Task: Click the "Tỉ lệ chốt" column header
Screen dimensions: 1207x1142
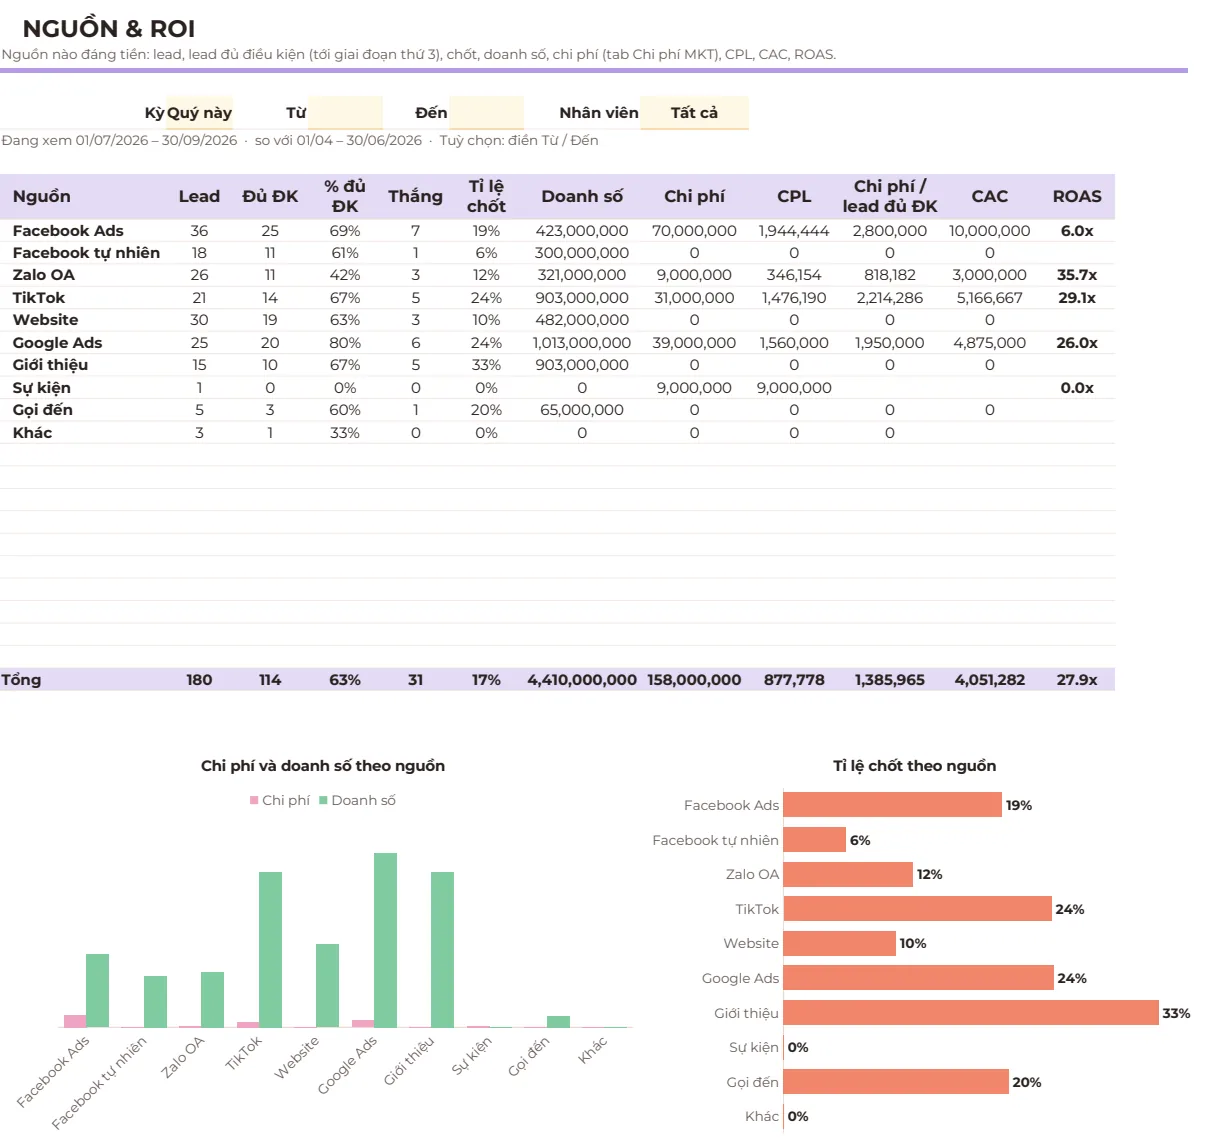Action: pyautogui.click(x=486, y=196)
